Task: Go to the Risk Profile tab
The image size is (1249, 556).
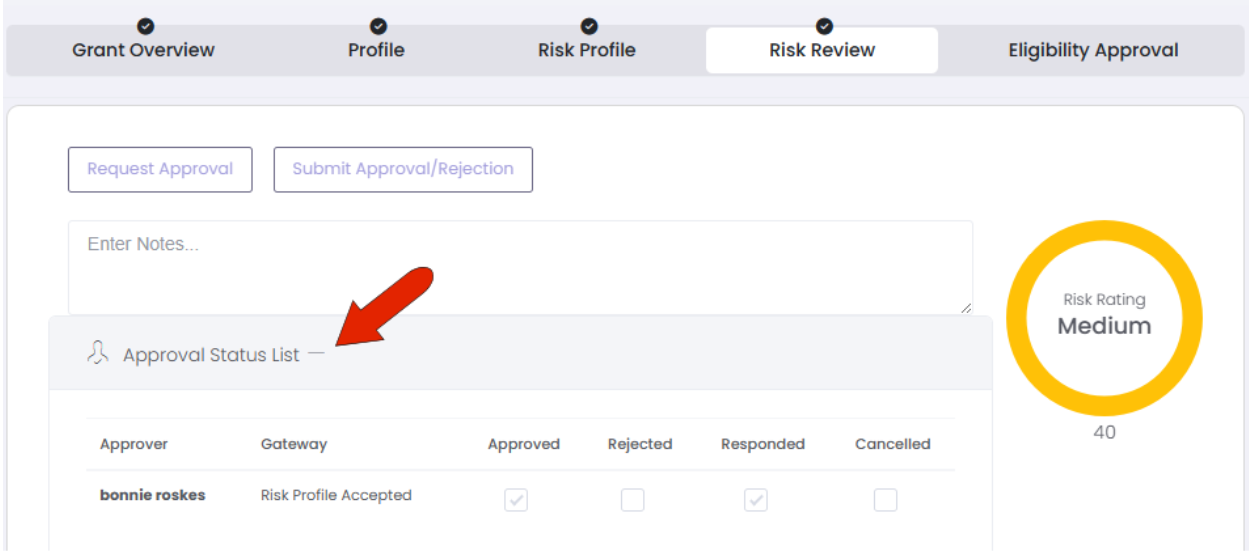Action: click(x=587, y=50)
